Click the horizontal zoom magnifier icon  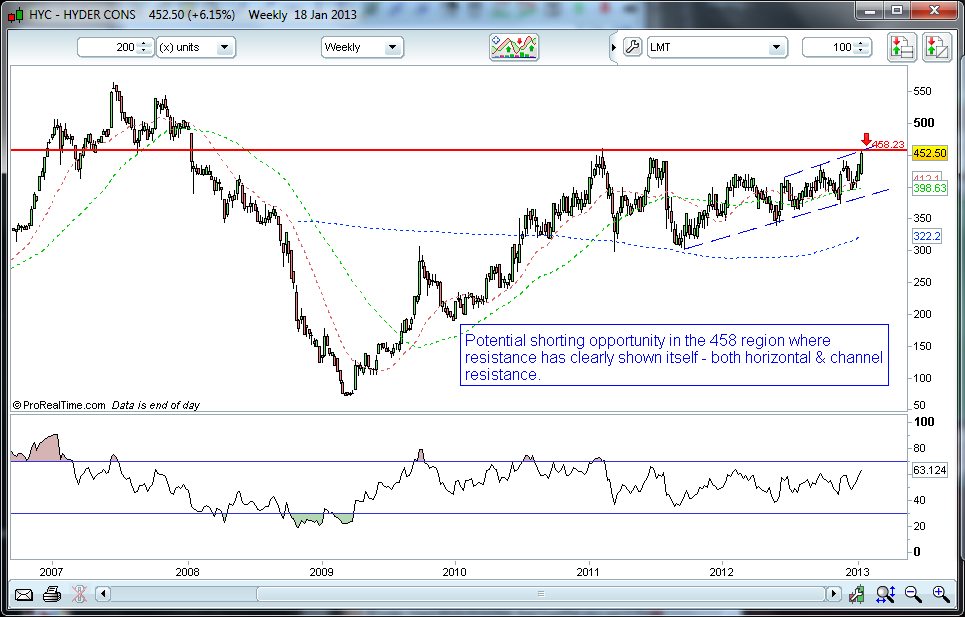tap(885, 594)
